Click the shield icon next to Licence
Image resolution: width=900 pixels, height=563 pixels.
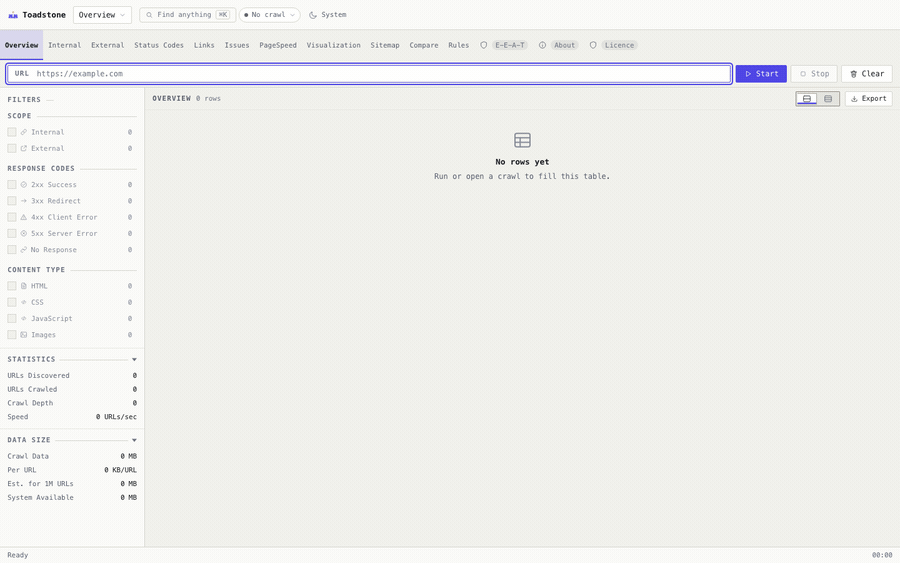[593, 45]
